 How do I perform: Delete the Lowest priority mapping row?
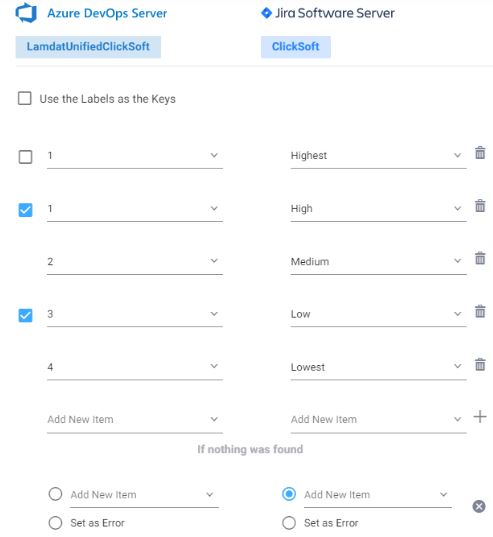(480, 364)
